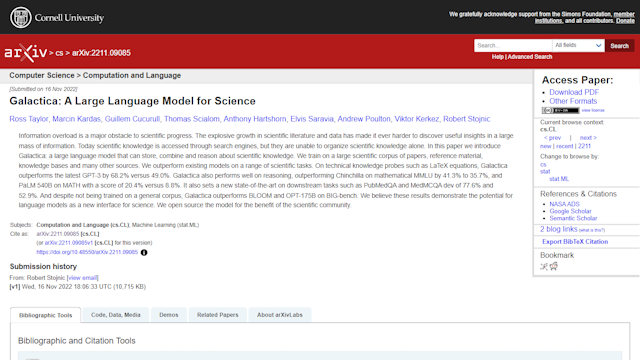The height and width of the screenshot is (360, 640).
Task: Go to next paper link
Action: [588, 138]
